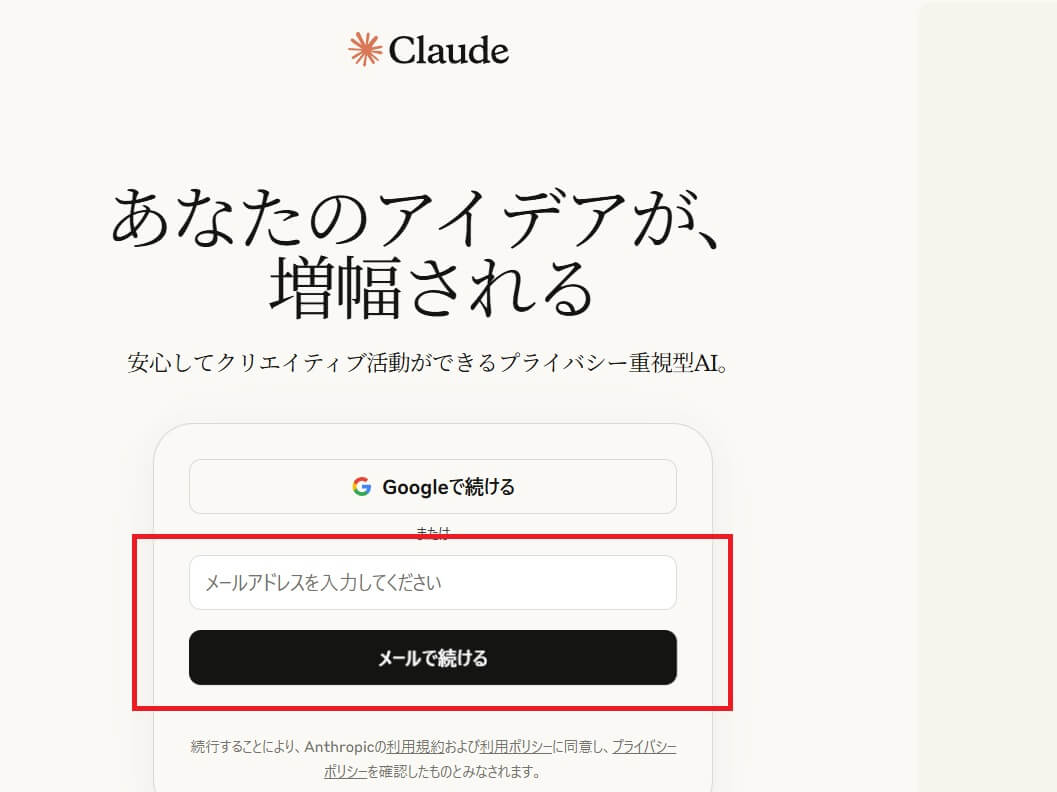
Task: Click the orange Claude starburst logo
Action: [365, 50]
